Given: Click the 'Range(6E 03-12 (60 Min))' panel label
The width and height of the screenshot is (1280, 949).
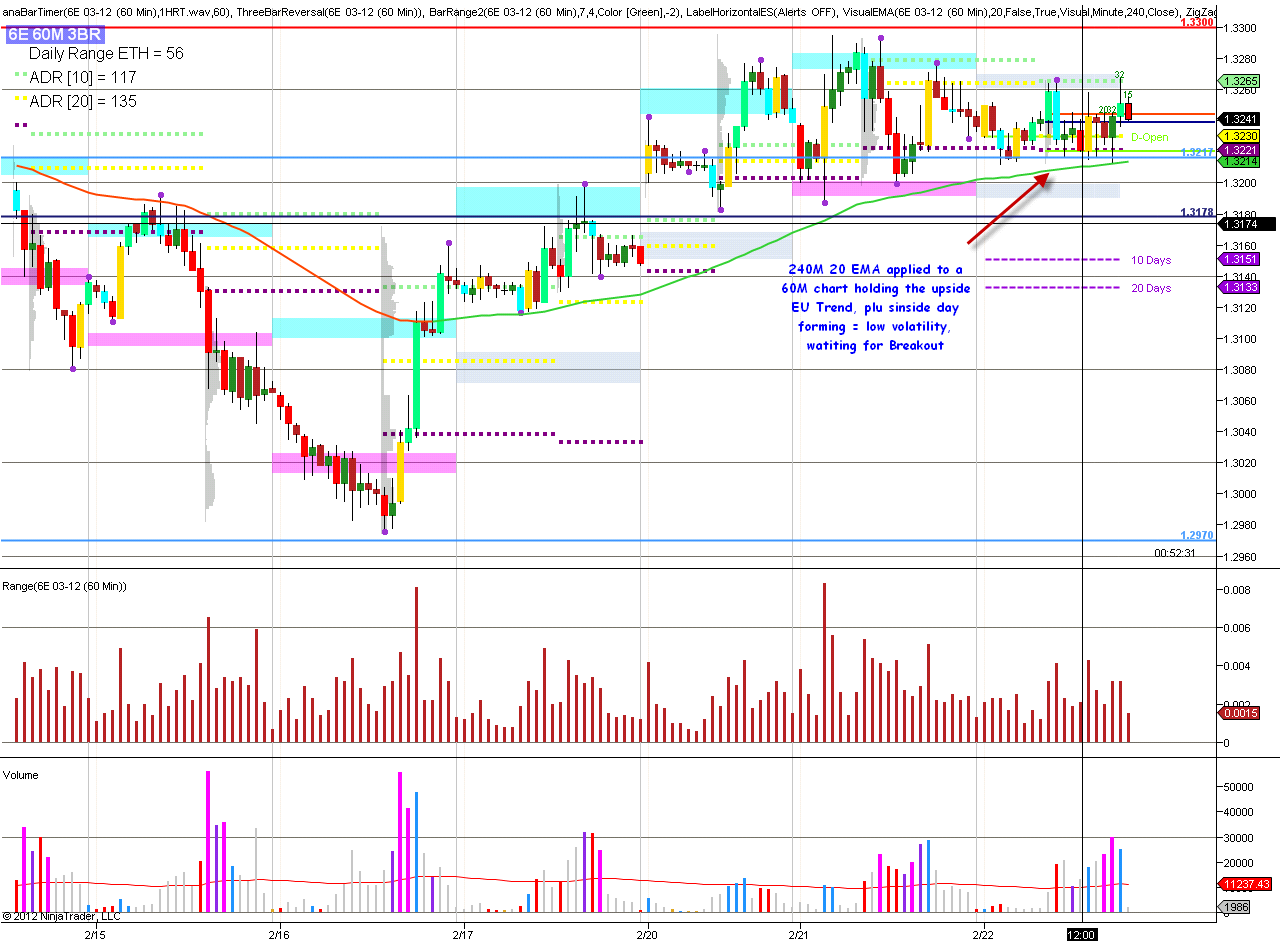Looking at the screenshot, I should [65, 585].
